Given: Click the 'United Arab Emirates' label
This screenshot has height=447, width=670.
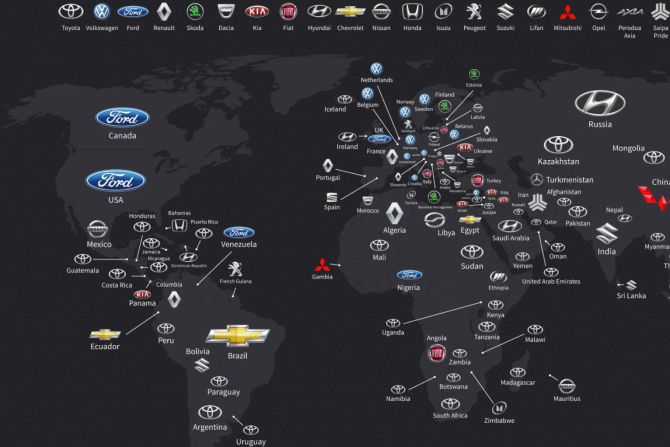Looking at the screenshot, I should coord(551,282).
